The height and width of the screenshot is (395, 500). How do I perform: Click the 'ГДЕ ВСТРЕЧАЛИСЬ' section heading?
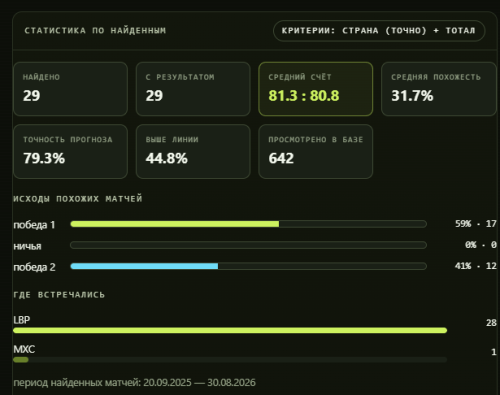[59, 295]
